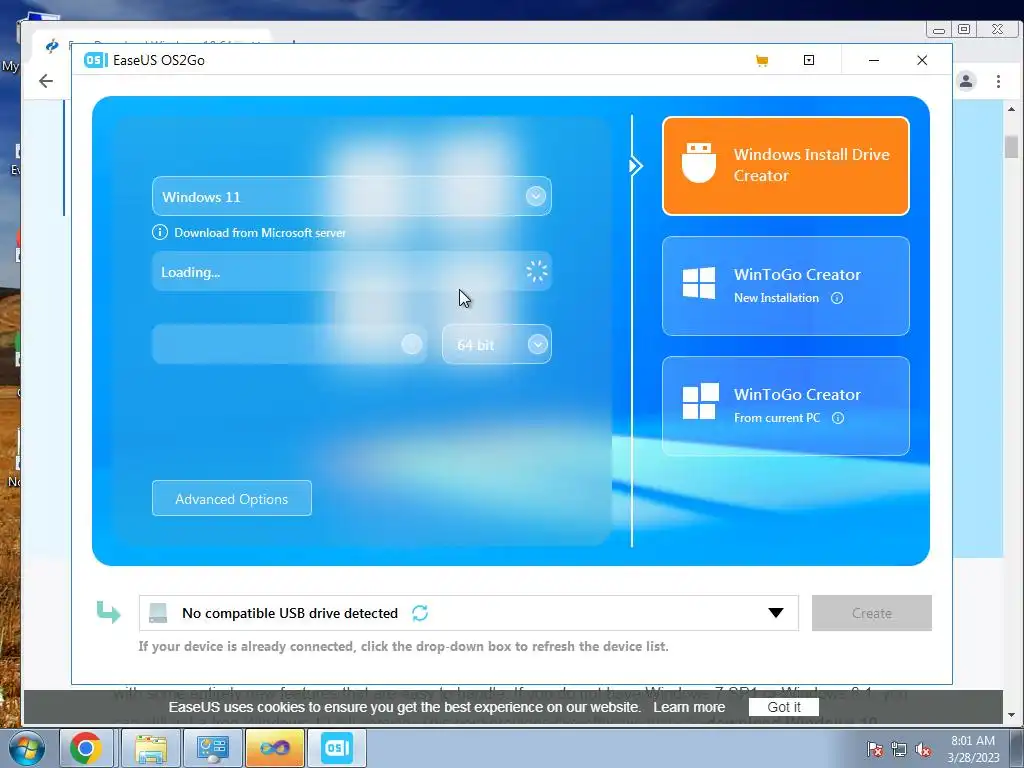
Task: Show info for From current PC option
Action: pos(838,418)
